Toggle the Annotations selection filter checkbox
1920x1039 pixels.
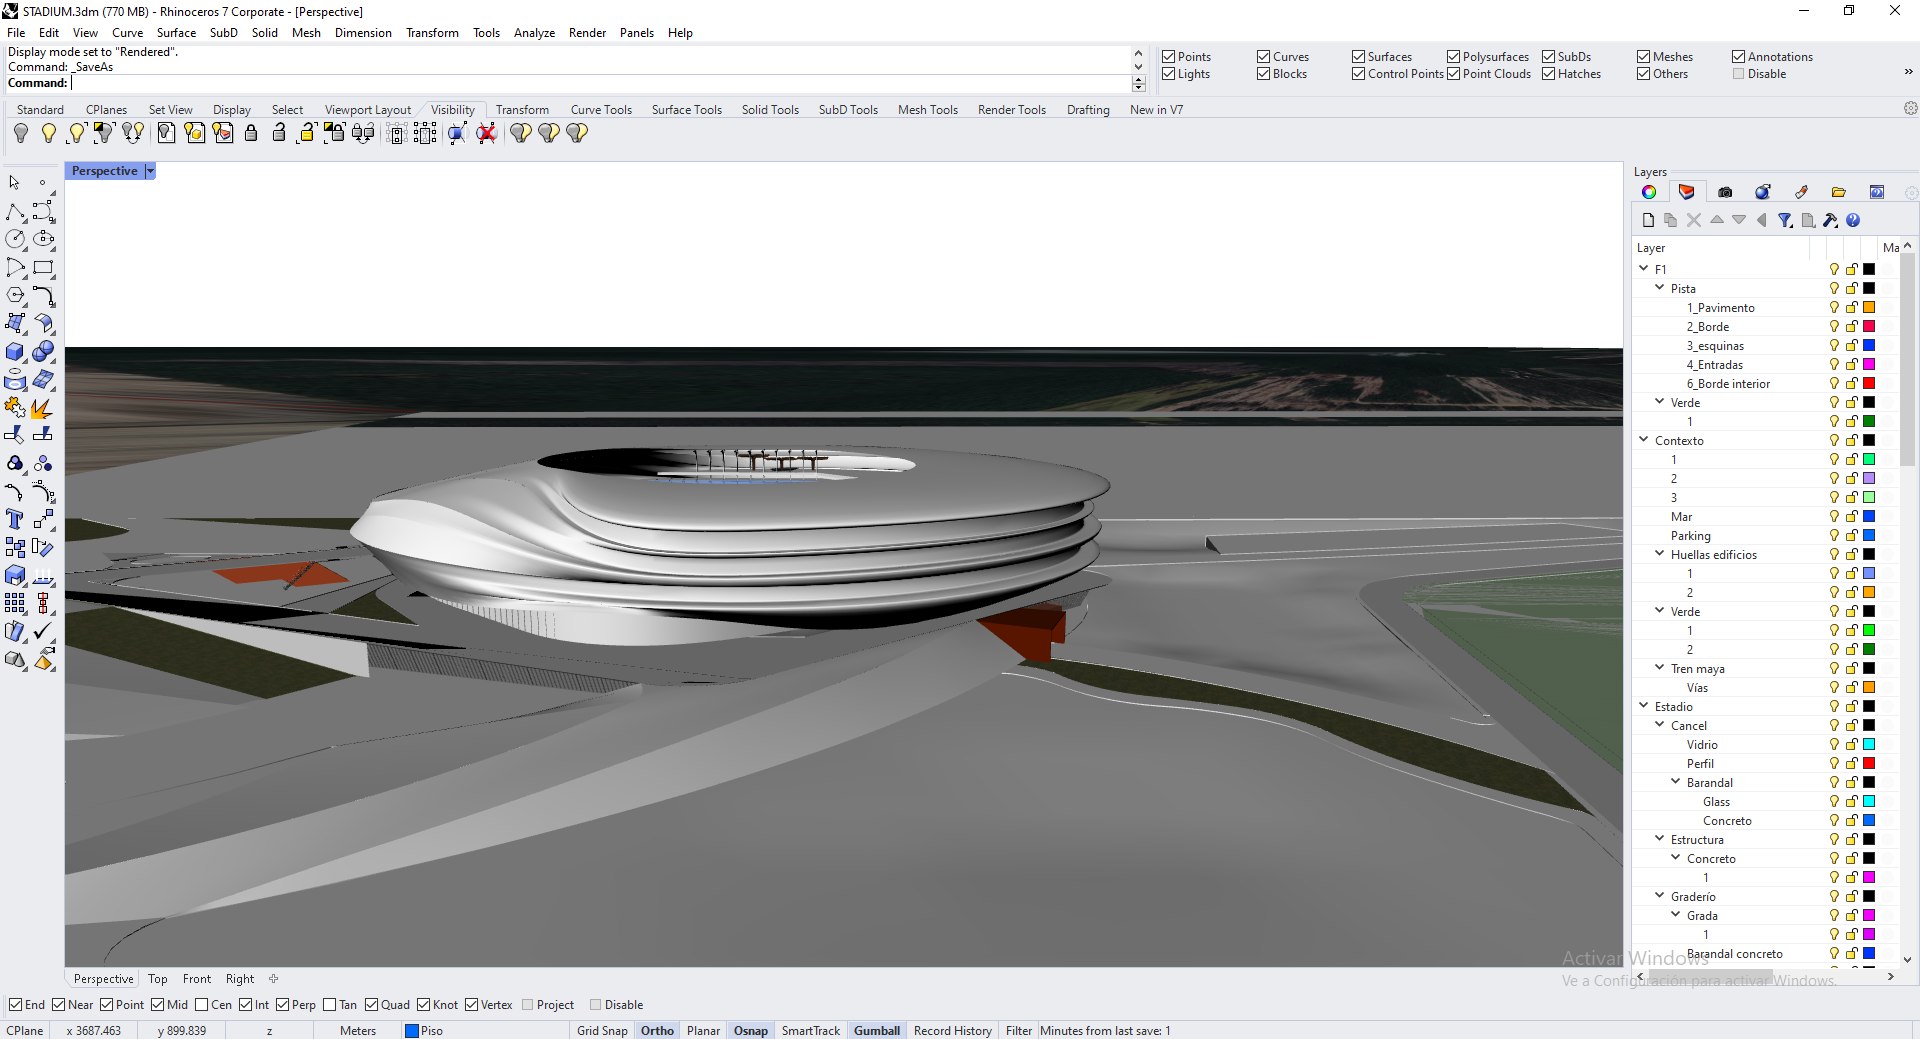[x=1738, y=57]
